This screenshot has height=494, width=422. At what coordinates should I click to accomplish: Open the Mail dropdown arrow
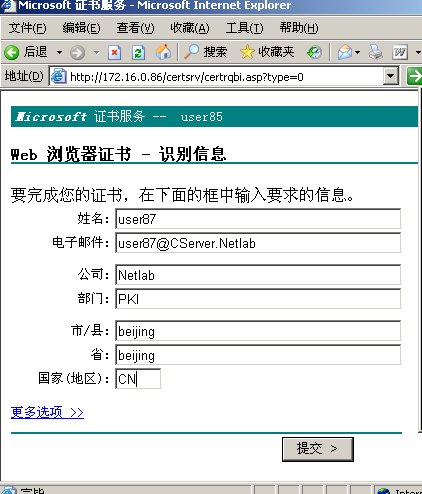click(x=358, y=52)
